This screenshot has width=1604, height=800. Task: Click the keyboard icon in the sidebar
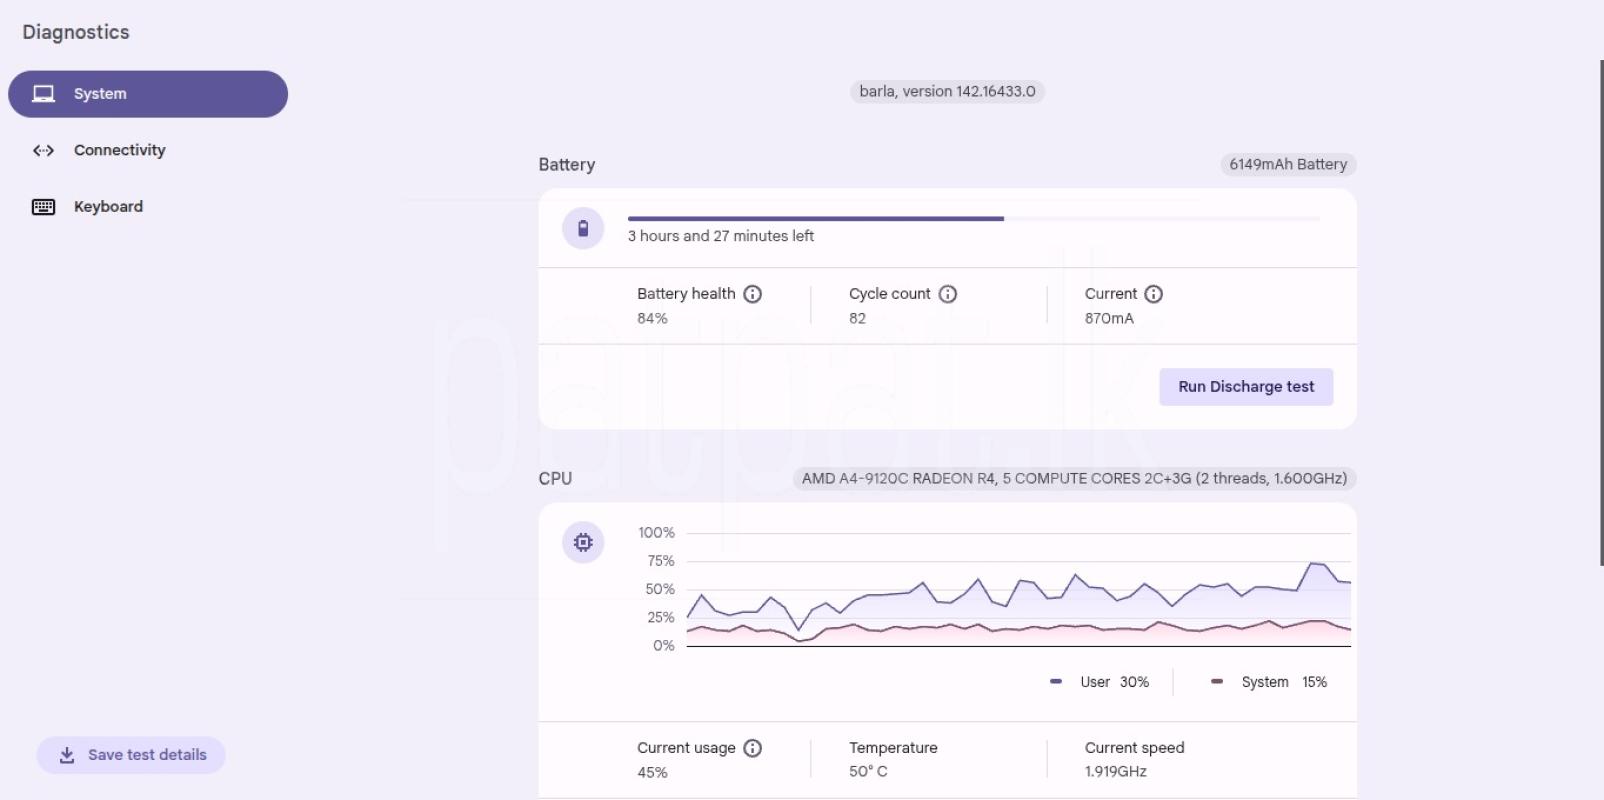pyautogui.click(x=43, y=207)
